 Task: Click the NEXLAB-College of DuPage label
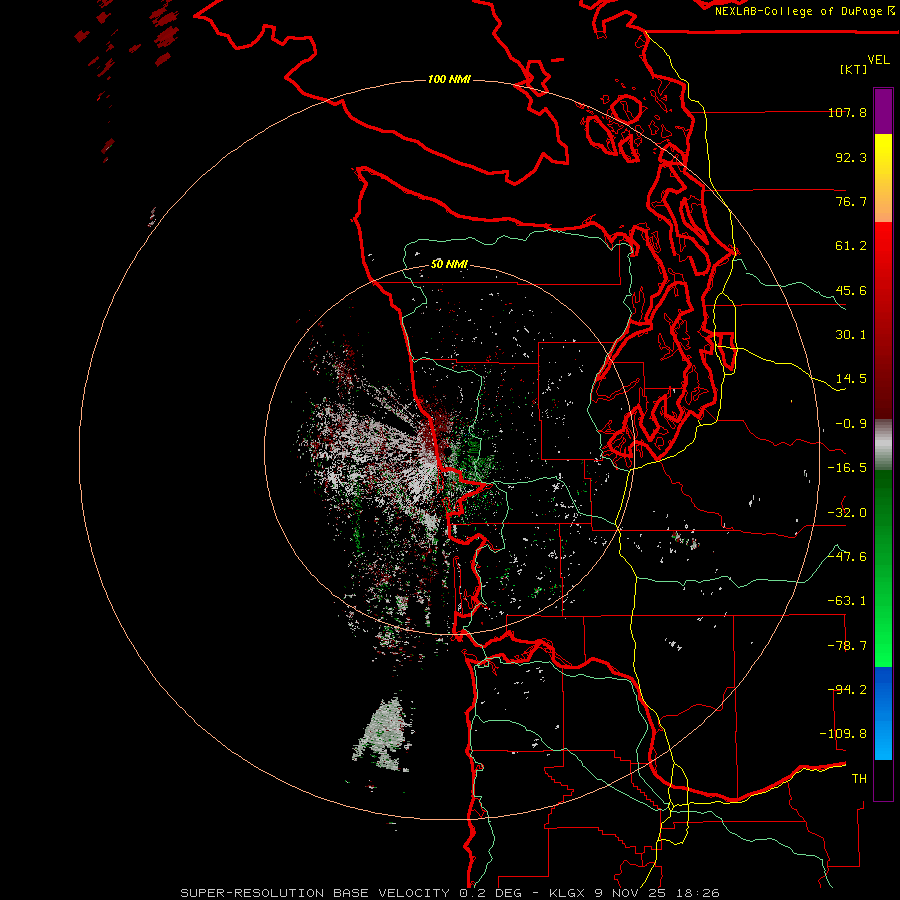804,11
